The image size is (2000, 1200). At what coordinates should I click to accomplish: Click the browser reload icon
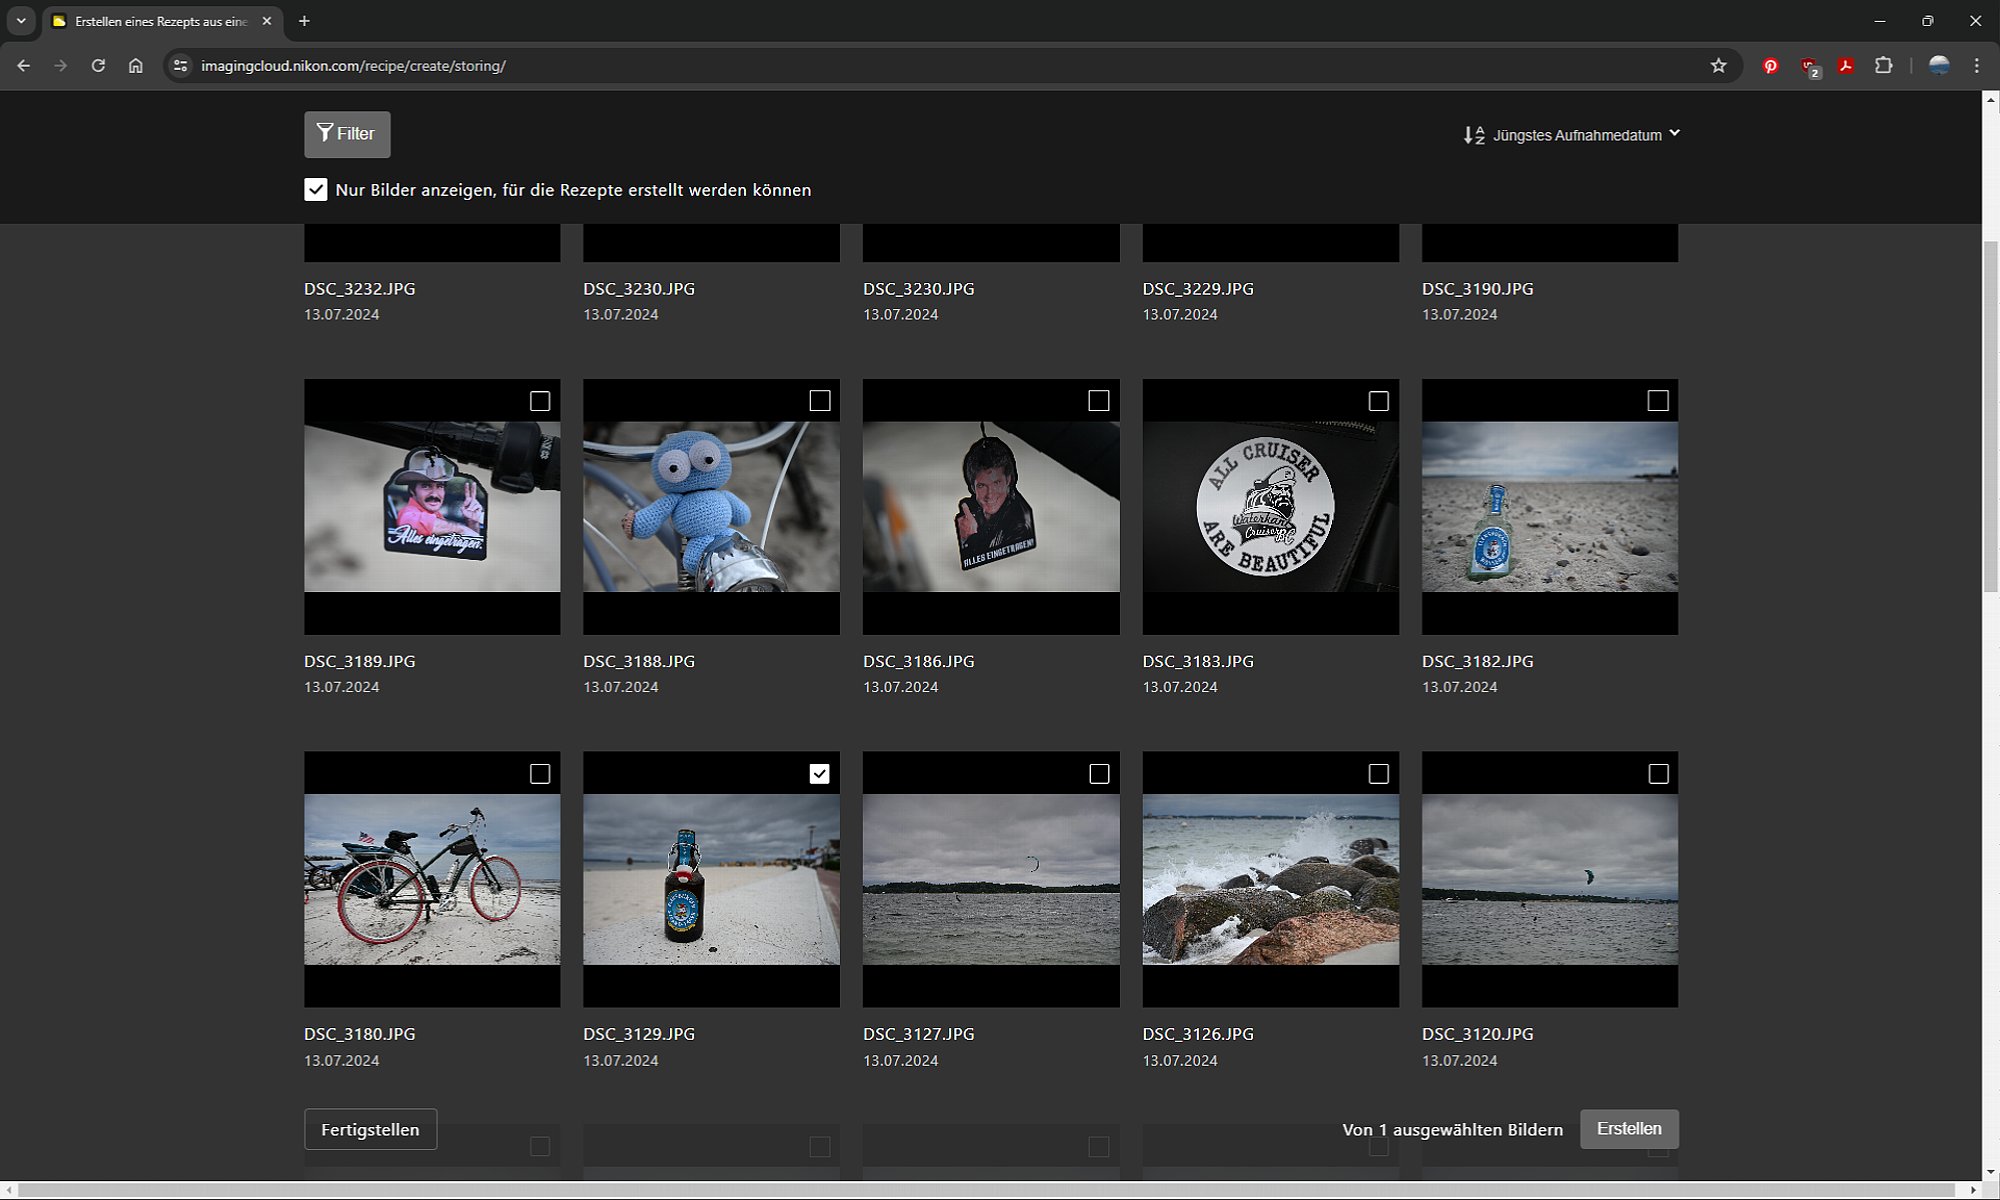tap(98, 66)
